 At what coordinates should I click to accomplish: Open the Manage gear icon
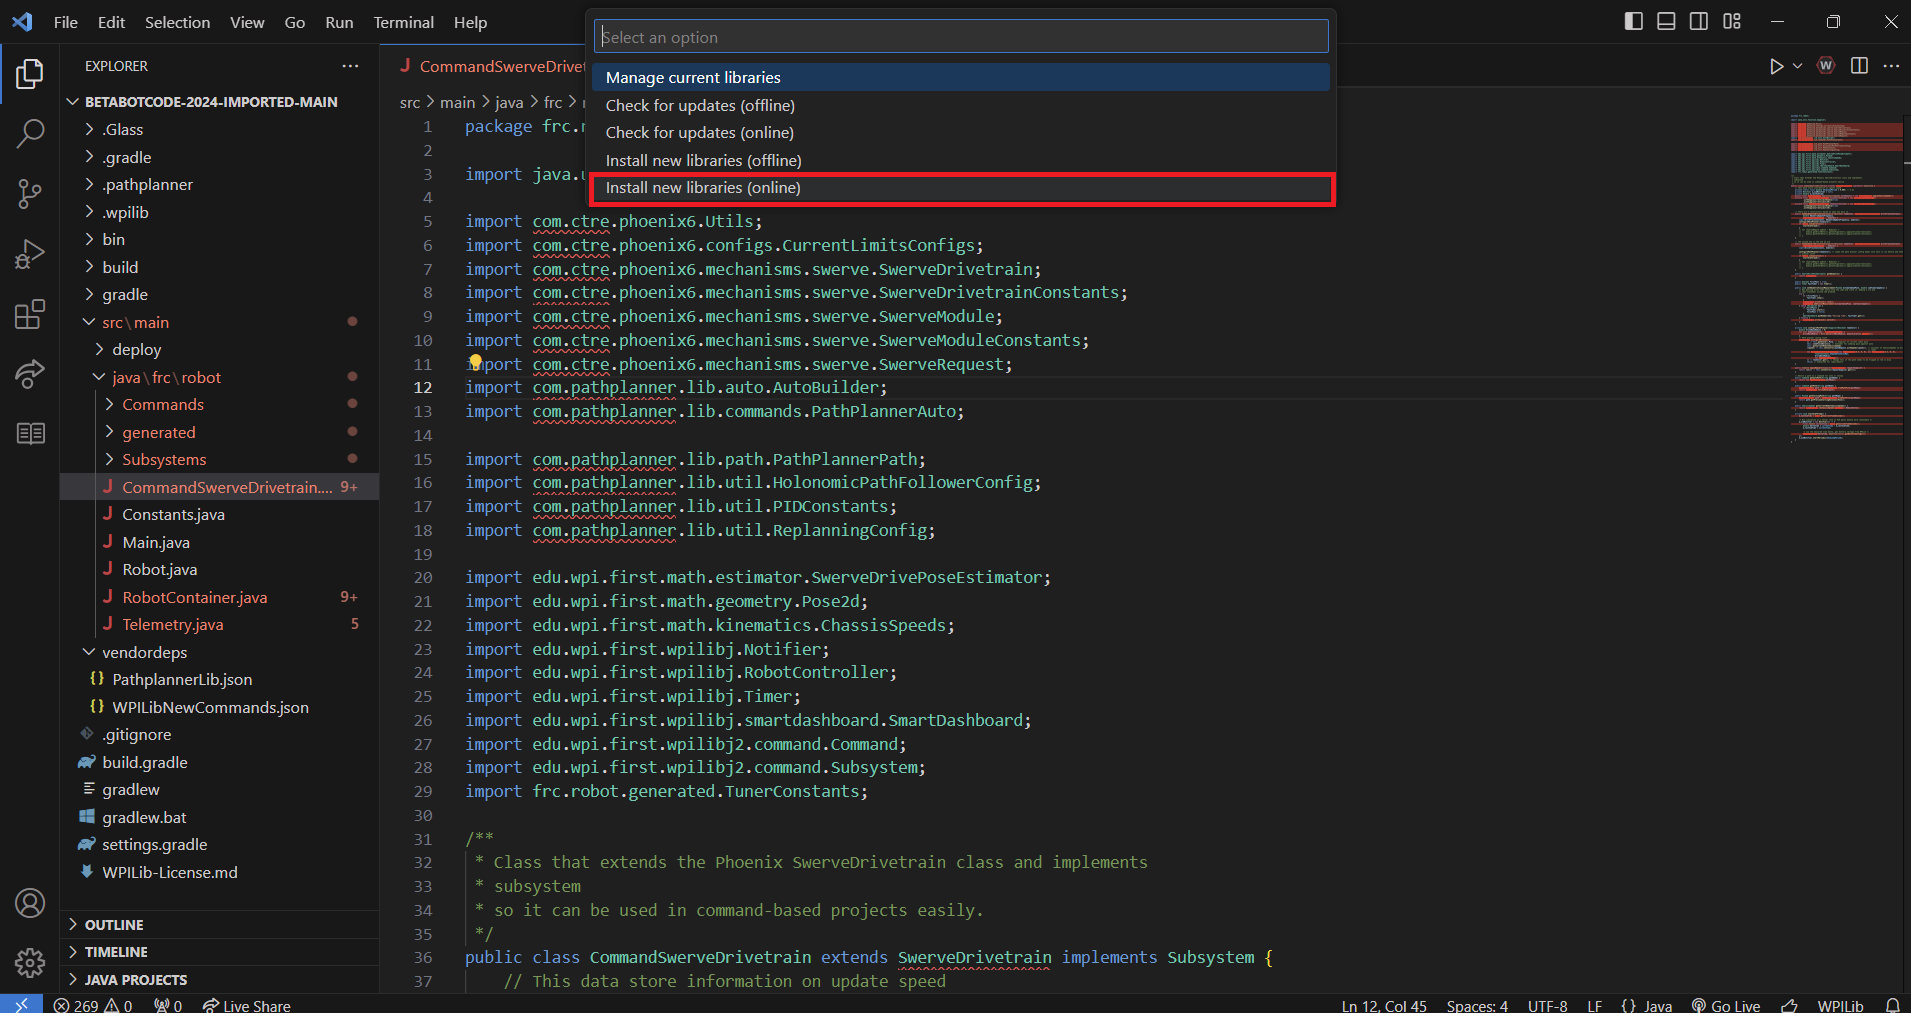coord(30,963)
